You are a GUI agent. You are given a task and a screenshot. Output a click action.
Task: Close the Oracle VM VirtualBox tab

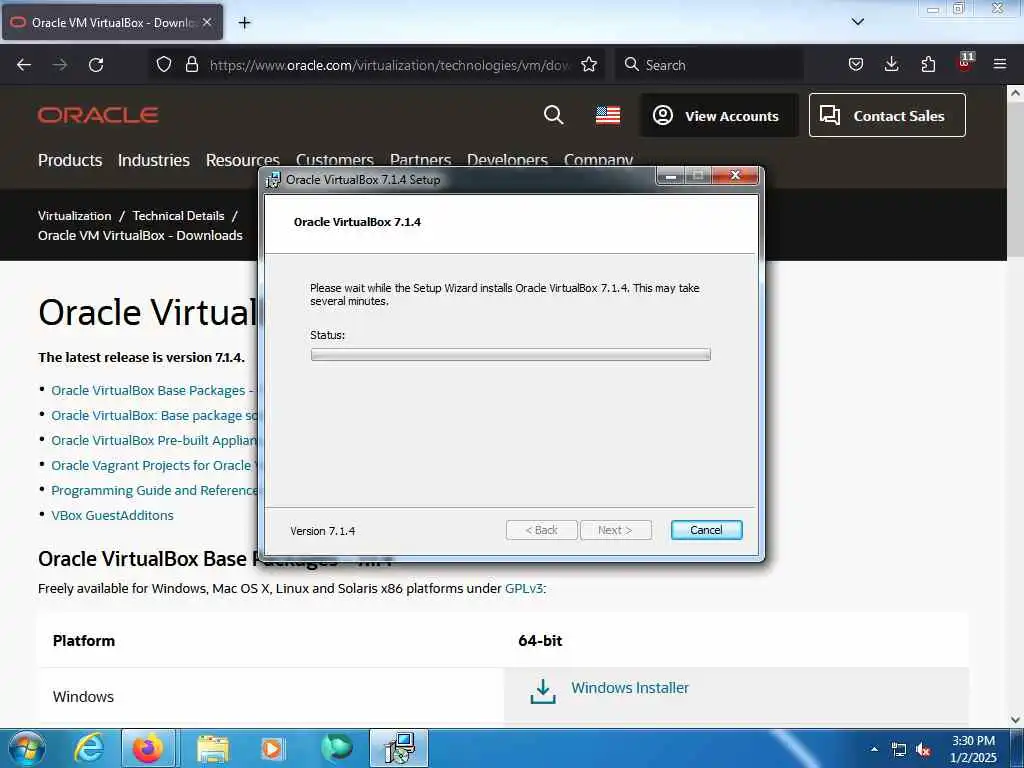(x=207, y=22)
